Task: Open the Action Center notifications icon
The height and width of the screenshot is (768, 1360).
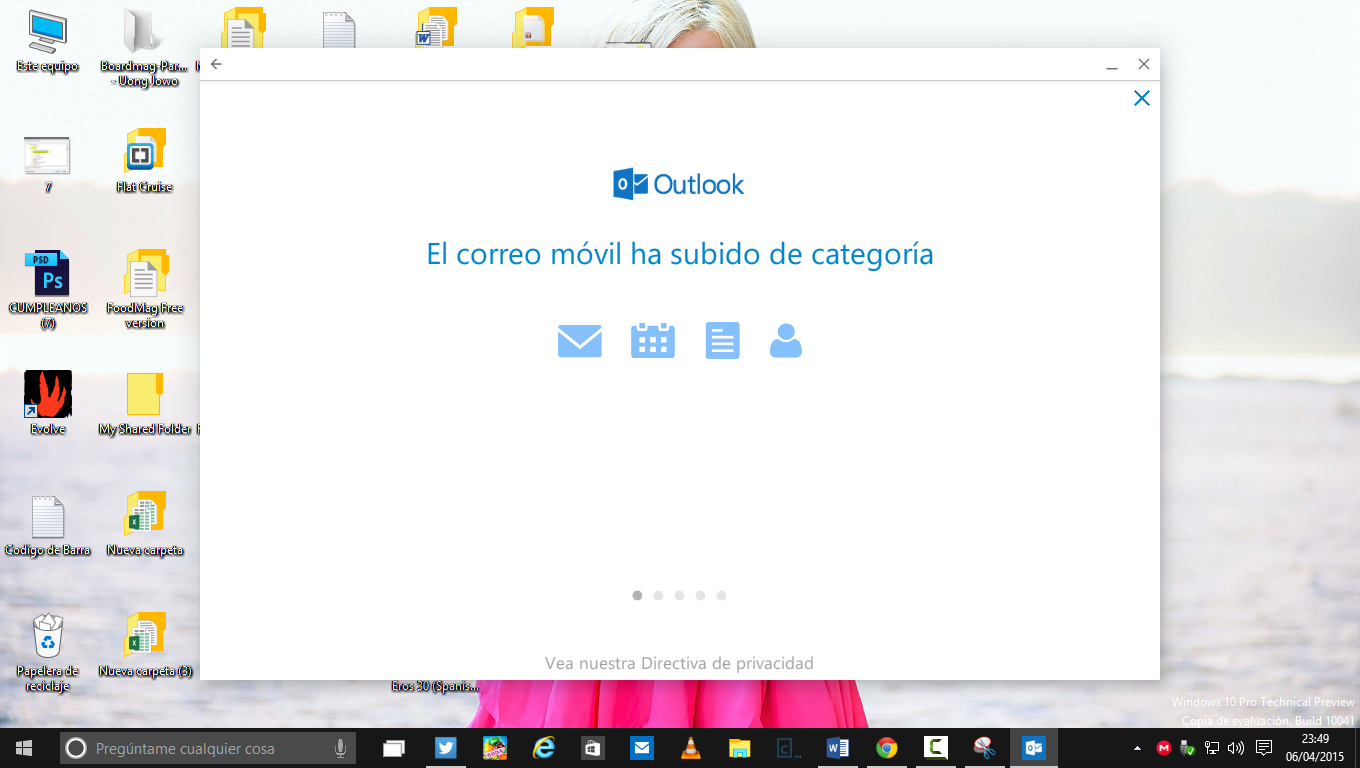Action: (x=1264, y=748)
